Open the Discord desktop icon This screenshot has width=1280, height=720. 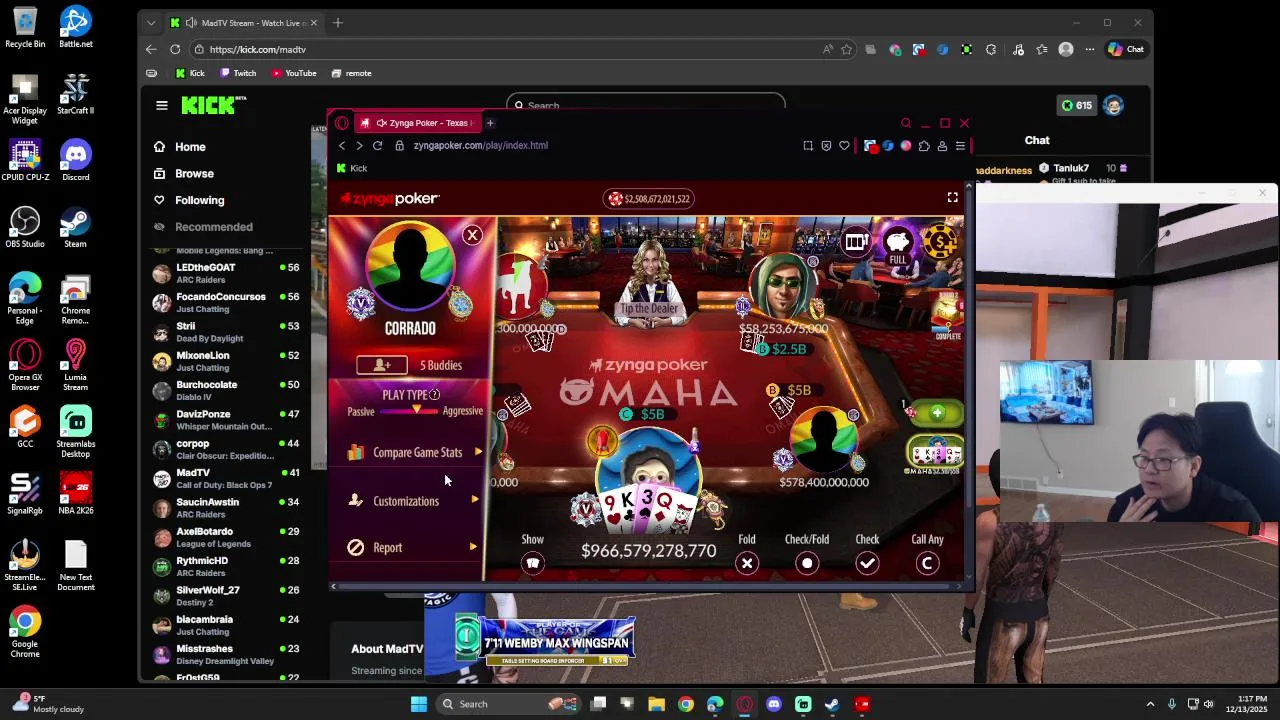[x=75, y=161]
